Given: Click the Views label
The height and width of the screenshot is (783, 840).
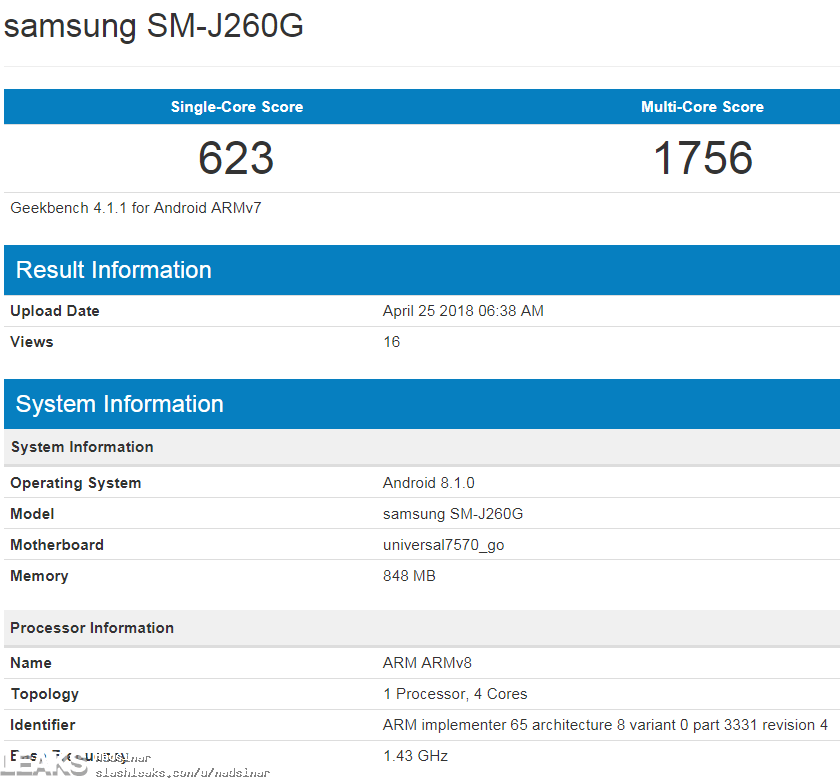Looking at the screenshot, I should [x=32, y=342].
